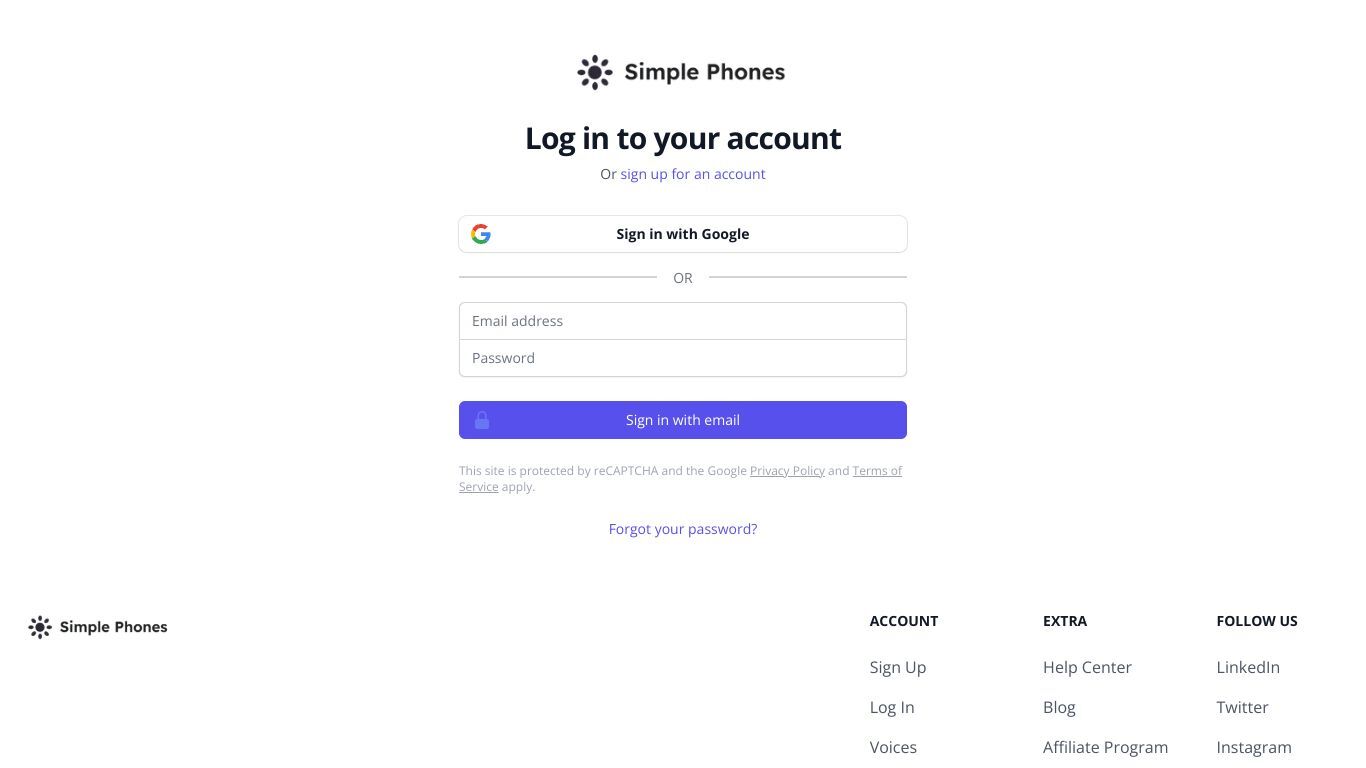Open Voices footer link

893,747
